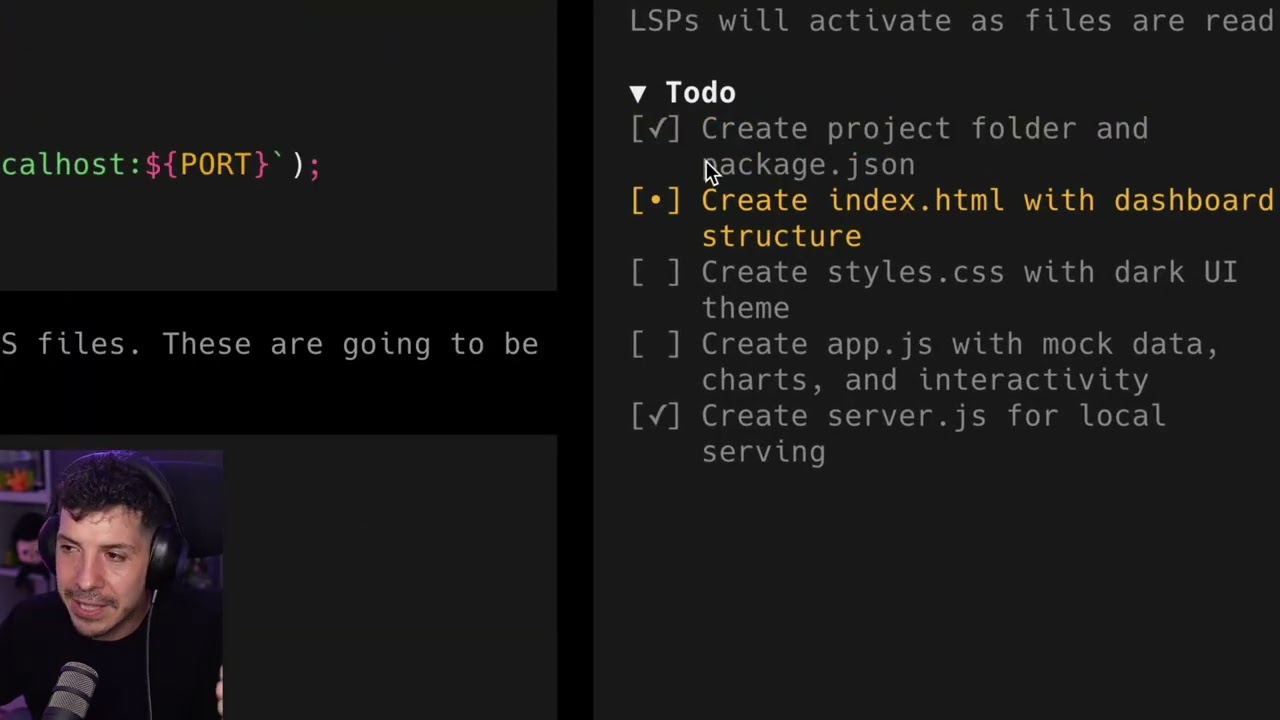
Task: Collapse the Todo section triangle
Action: (x=638, y=94)
